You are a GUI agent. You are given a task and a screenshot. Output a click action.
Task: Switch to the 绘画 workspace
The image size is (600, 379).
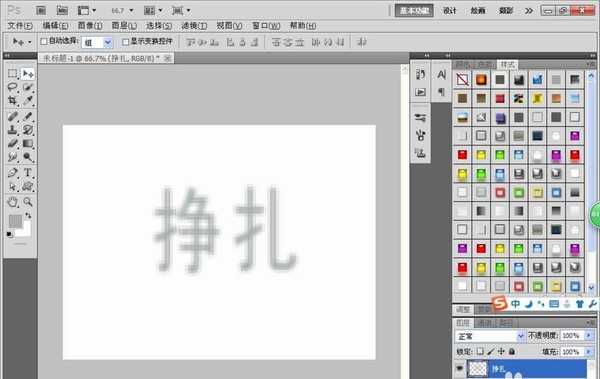click(x=478, y=11)
